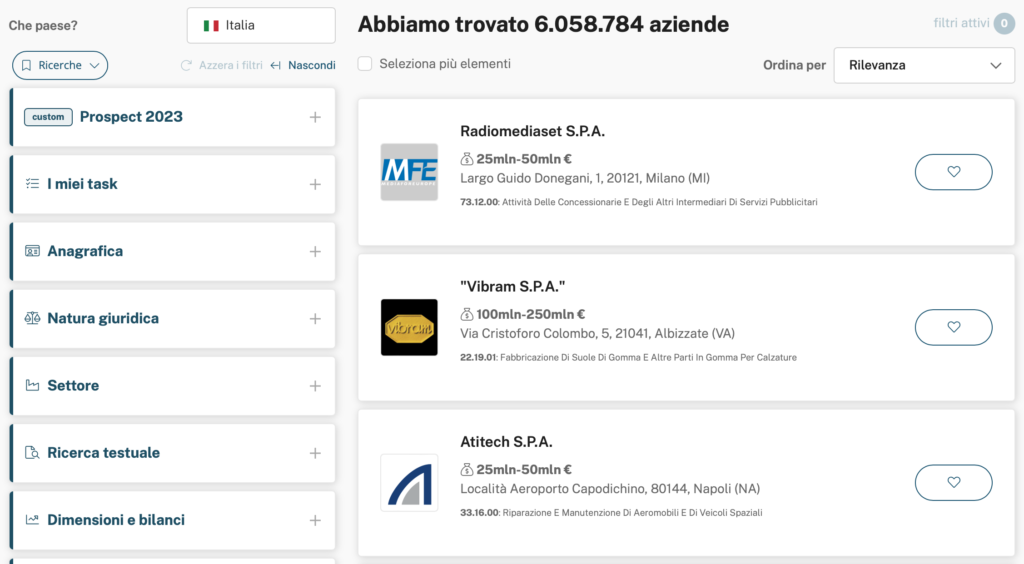This screenshot has width=1024, height=564.
Task: Click money bag icon on Atitech revenue
Action: pos(467,469)
